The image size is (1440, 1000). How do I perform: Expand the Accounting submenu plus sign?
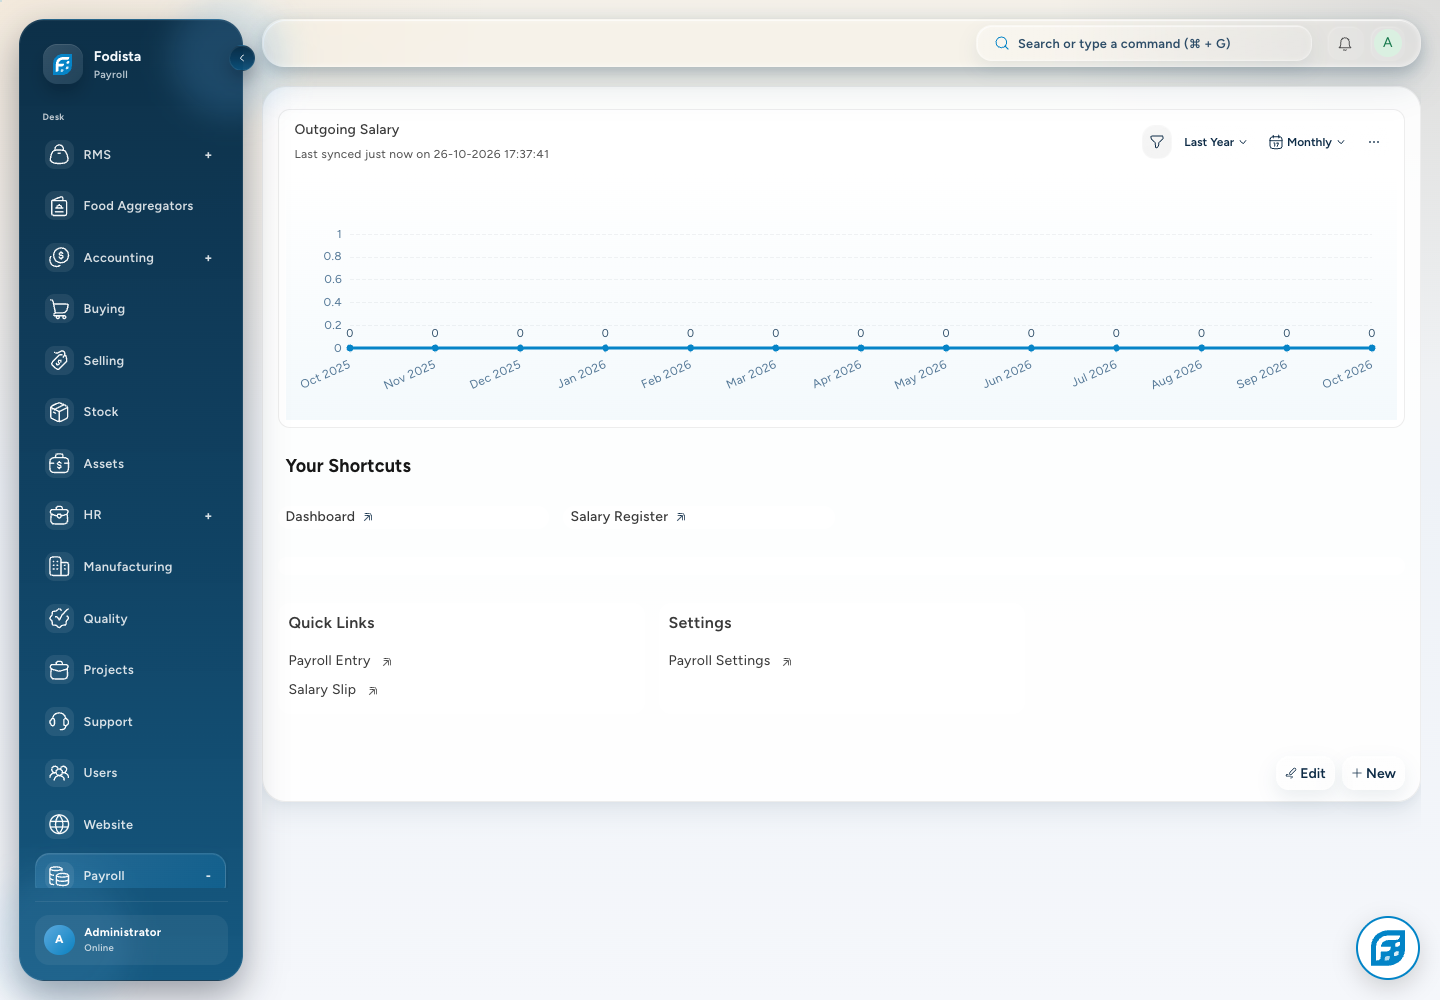(208, 258)
